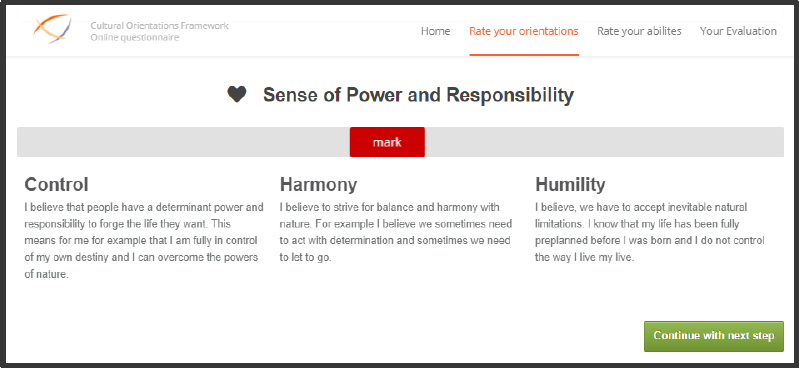Click the red mark slider handle

pyautogui.click(x=387, y=142)
